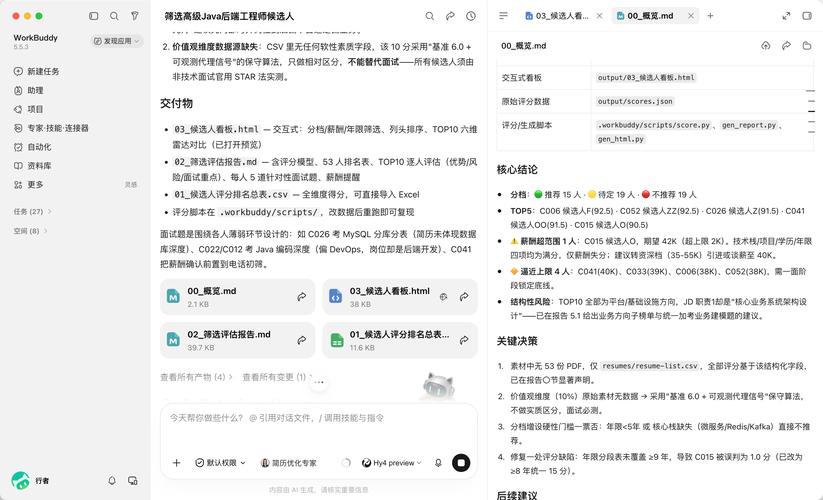
Task: Share the conversation via header arrow
Action: [x=450, y=16]
